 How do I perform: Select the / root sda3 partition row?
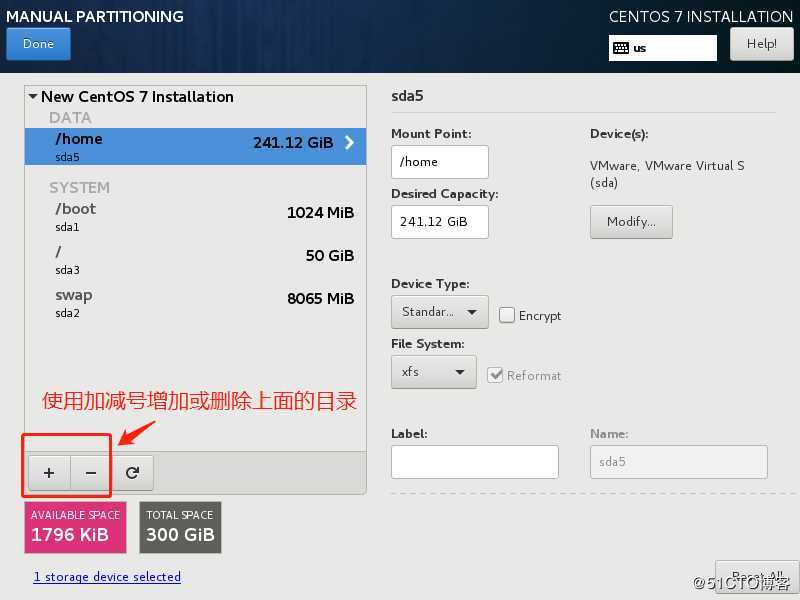tap(195, 260)
